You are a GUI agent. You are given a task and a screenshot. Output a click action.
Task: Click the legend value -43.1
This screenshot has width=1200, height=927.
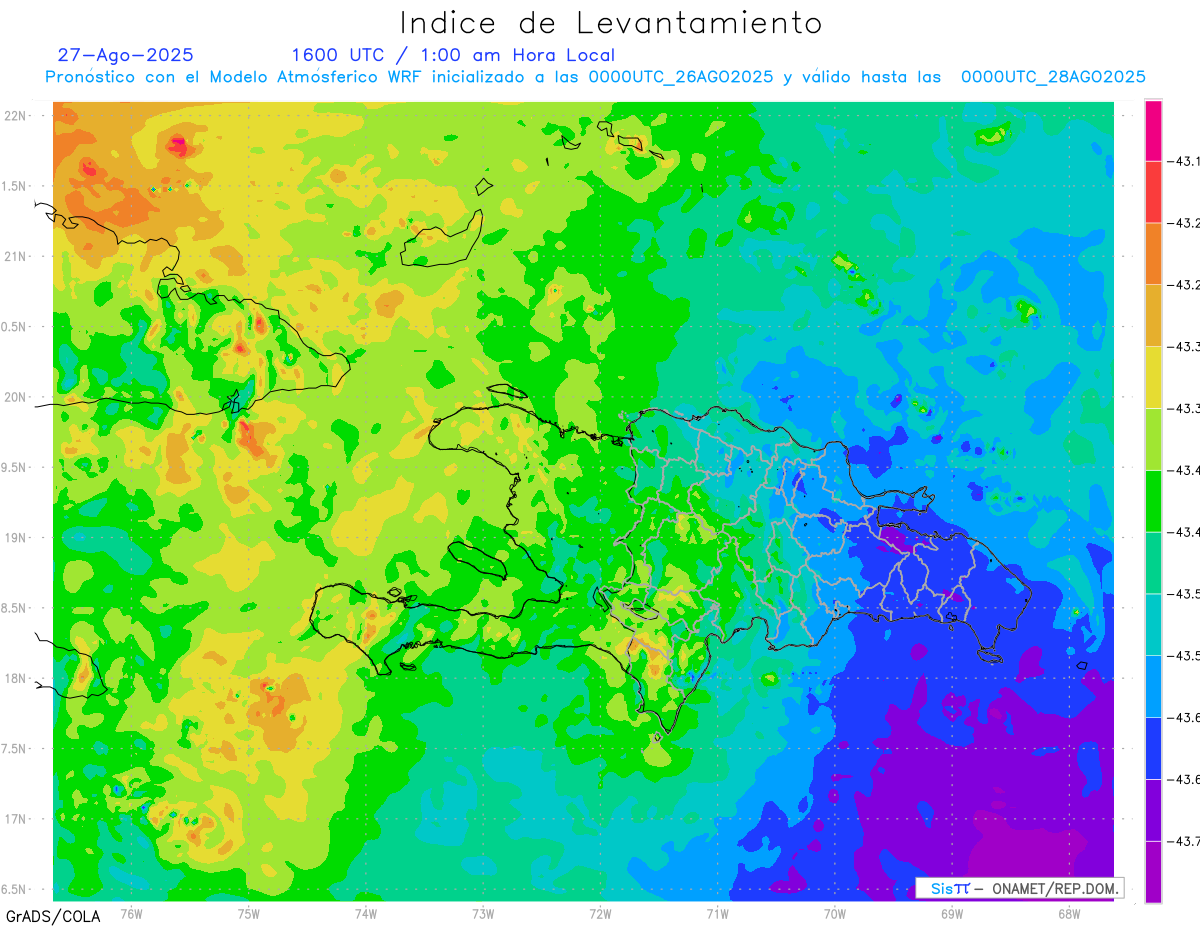(x=1185, y=161)
